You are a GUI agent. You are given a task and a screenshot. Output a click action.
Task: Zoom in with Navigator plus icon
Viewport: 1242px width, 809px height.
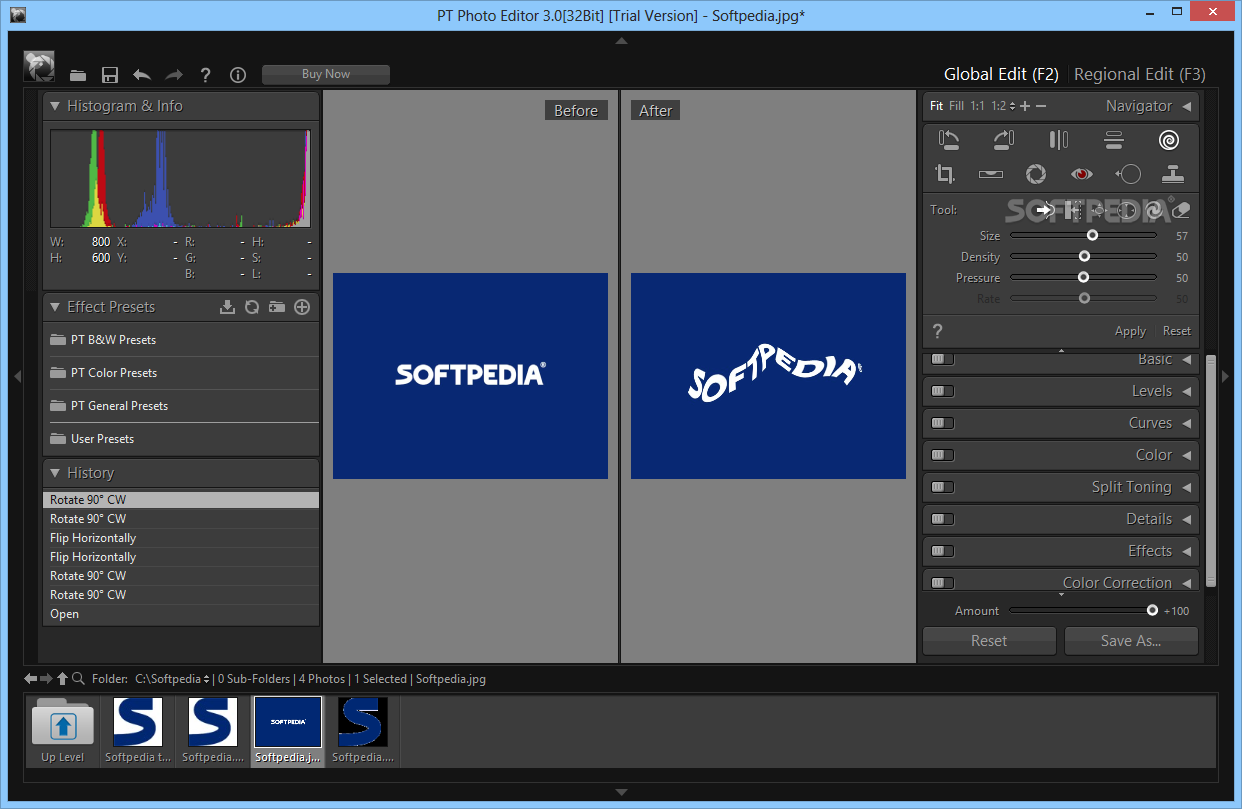tap(1025, 106)
